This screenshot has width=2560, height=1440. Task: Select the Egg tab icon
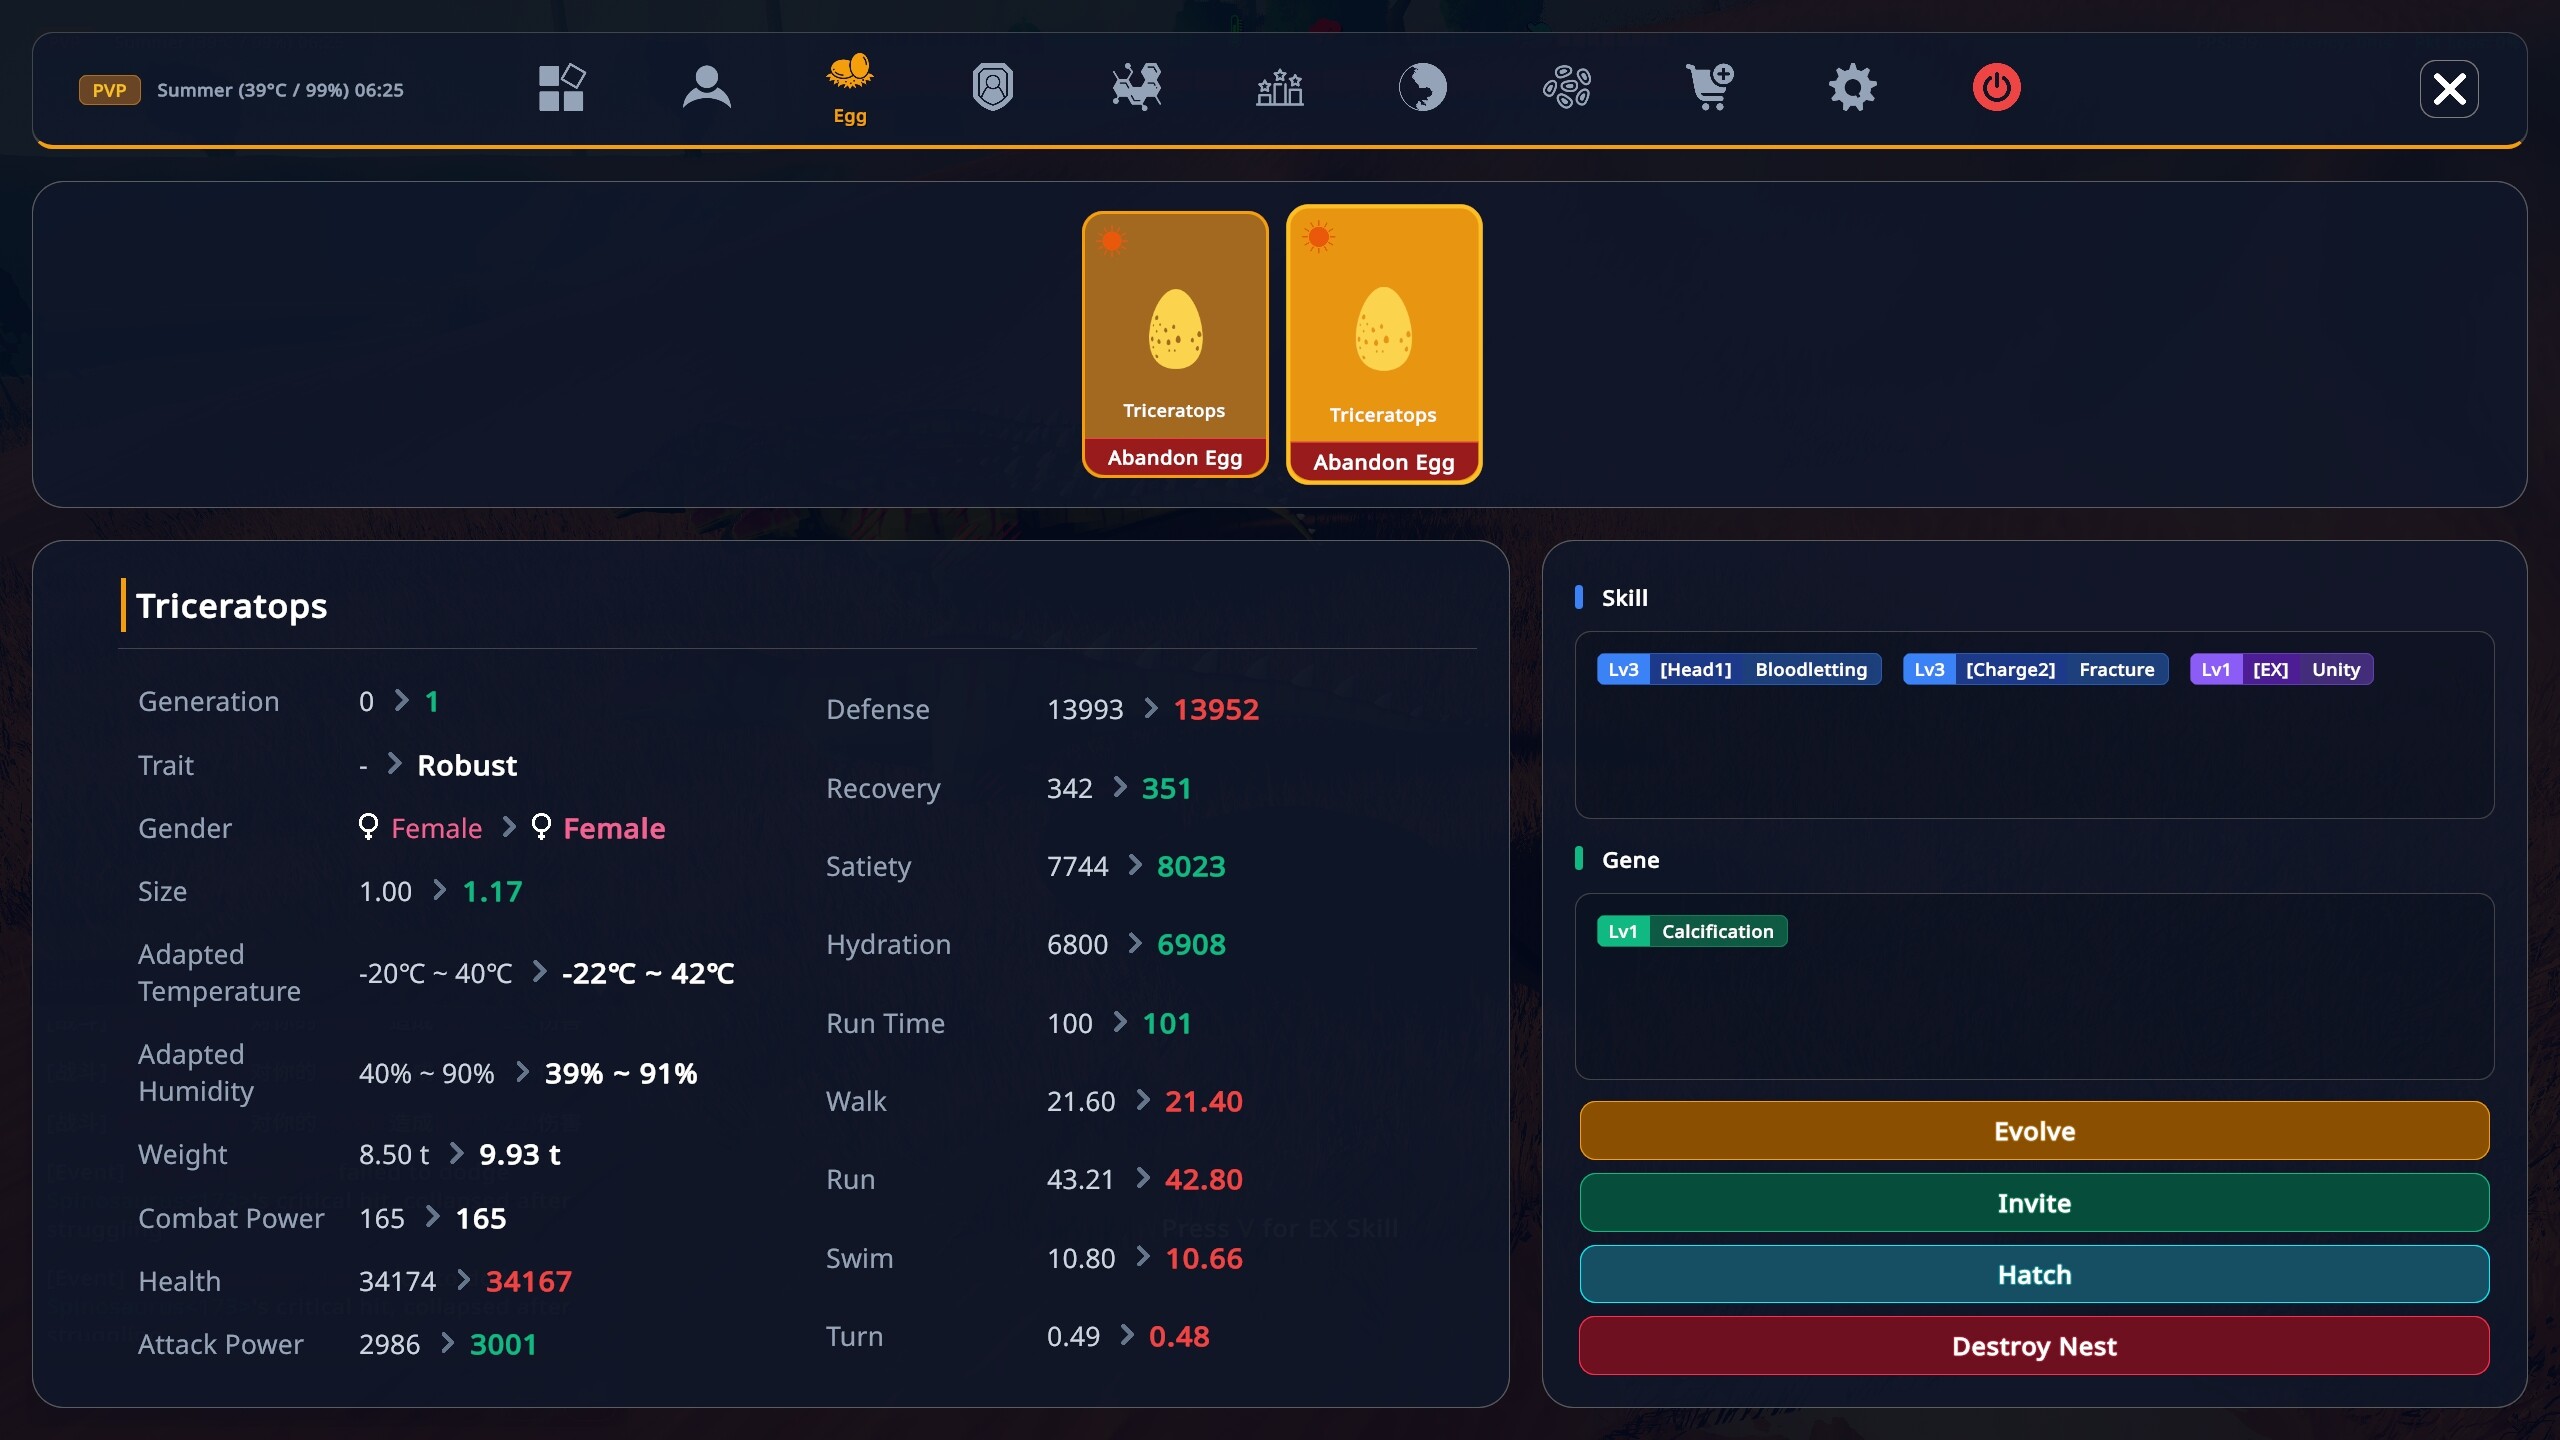850,88
